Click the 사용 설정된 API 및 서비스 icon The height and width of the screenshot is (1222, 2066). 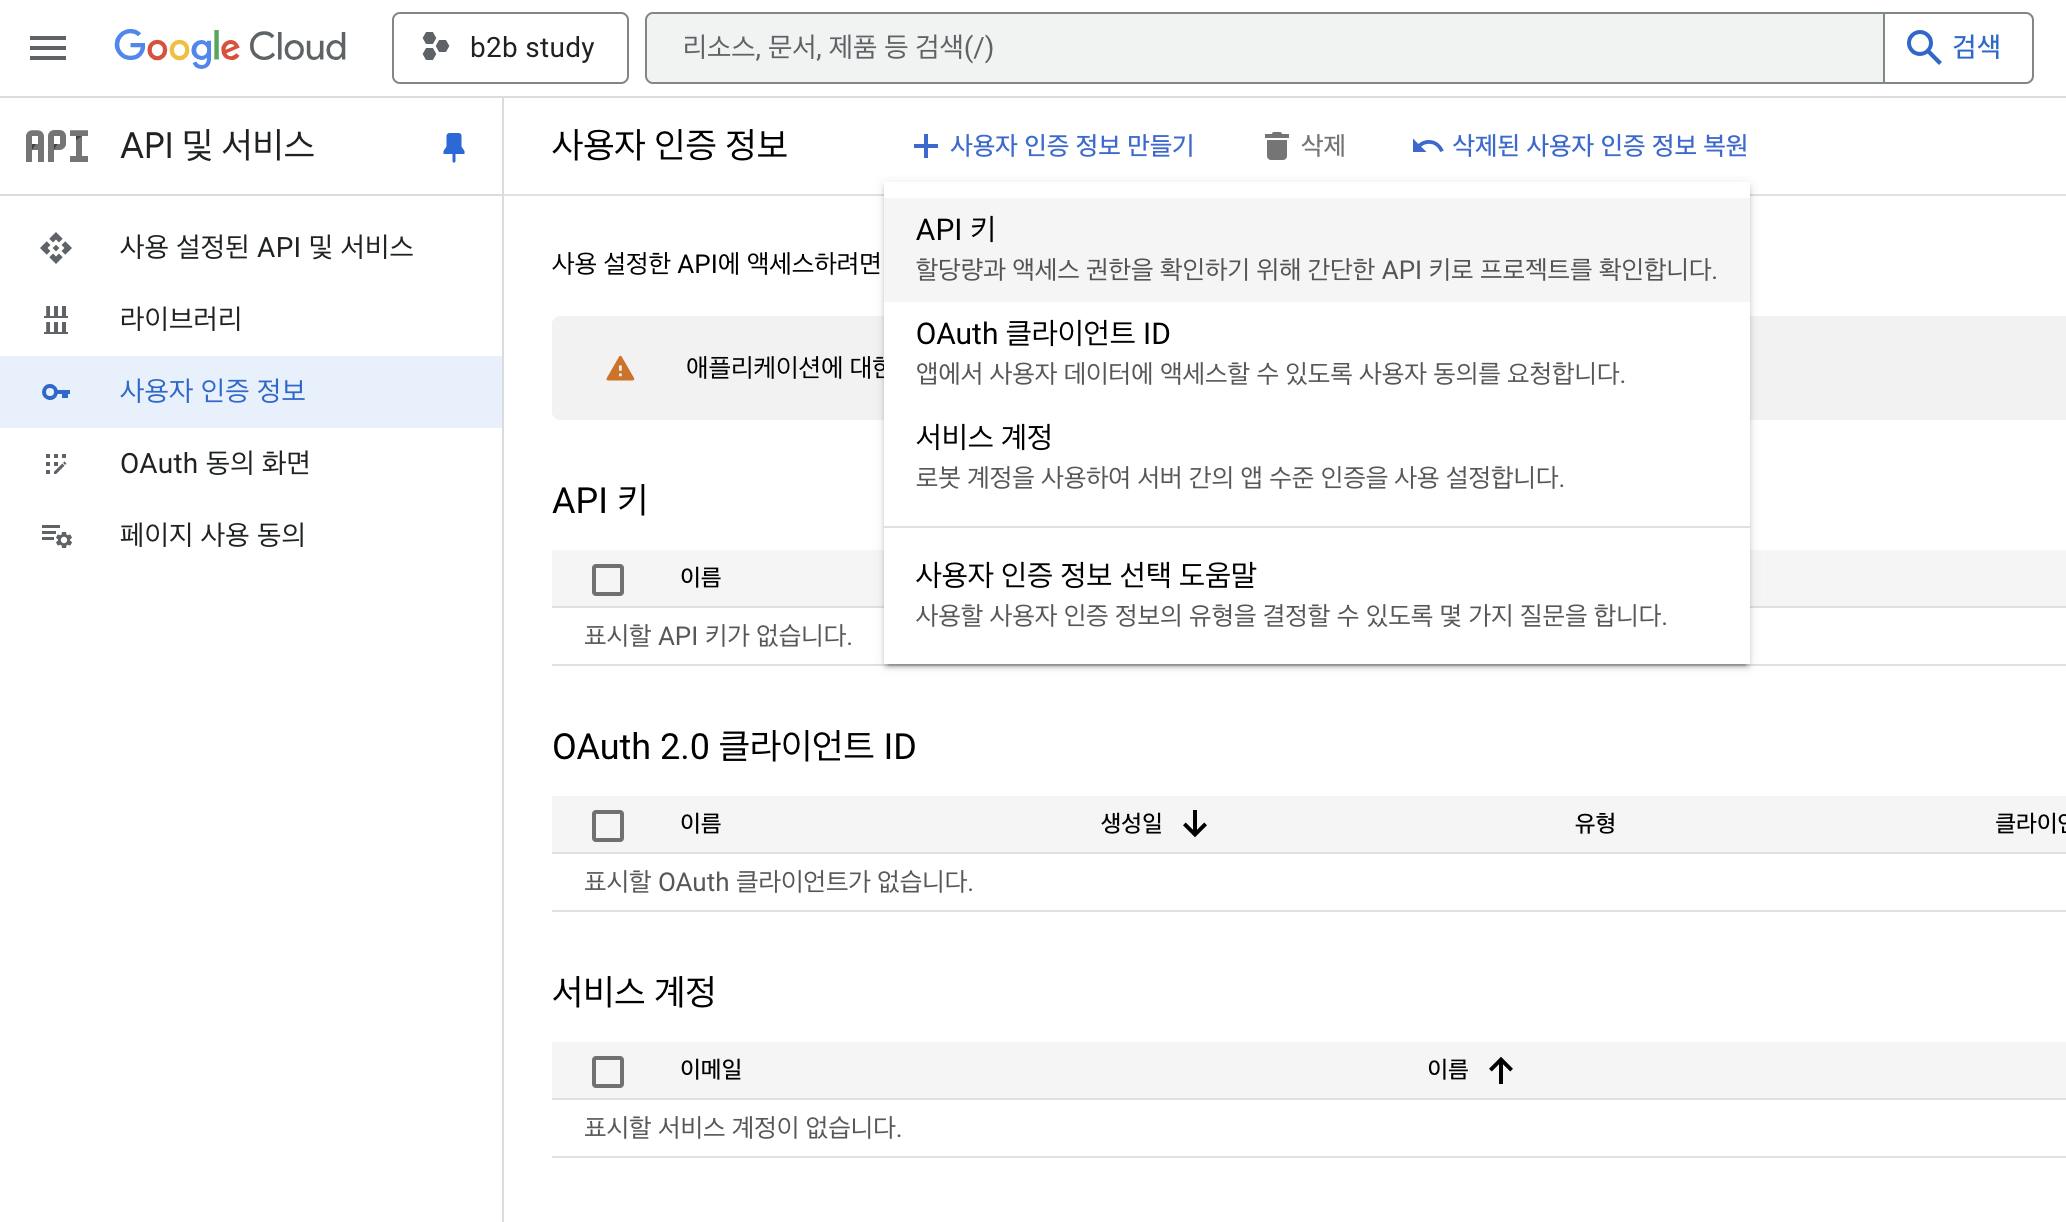tap(56, 248)
